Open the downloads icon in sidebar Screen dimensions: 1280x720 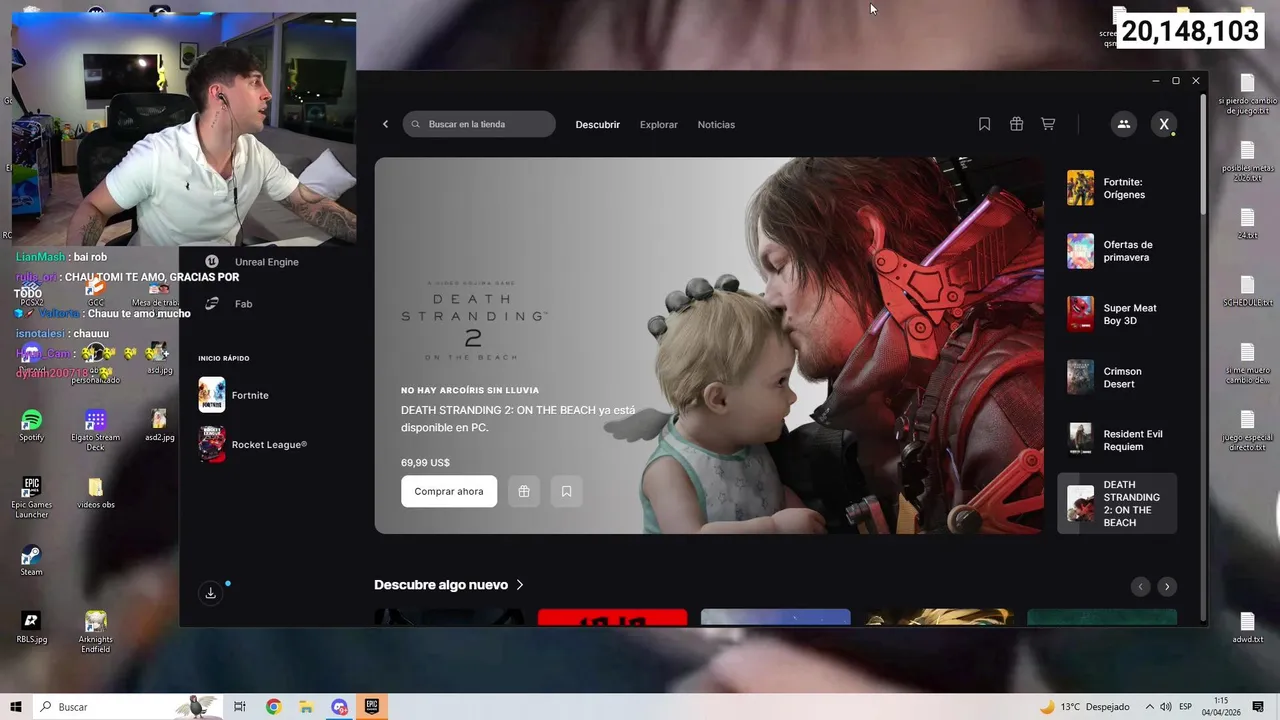[x=211, y=593]
